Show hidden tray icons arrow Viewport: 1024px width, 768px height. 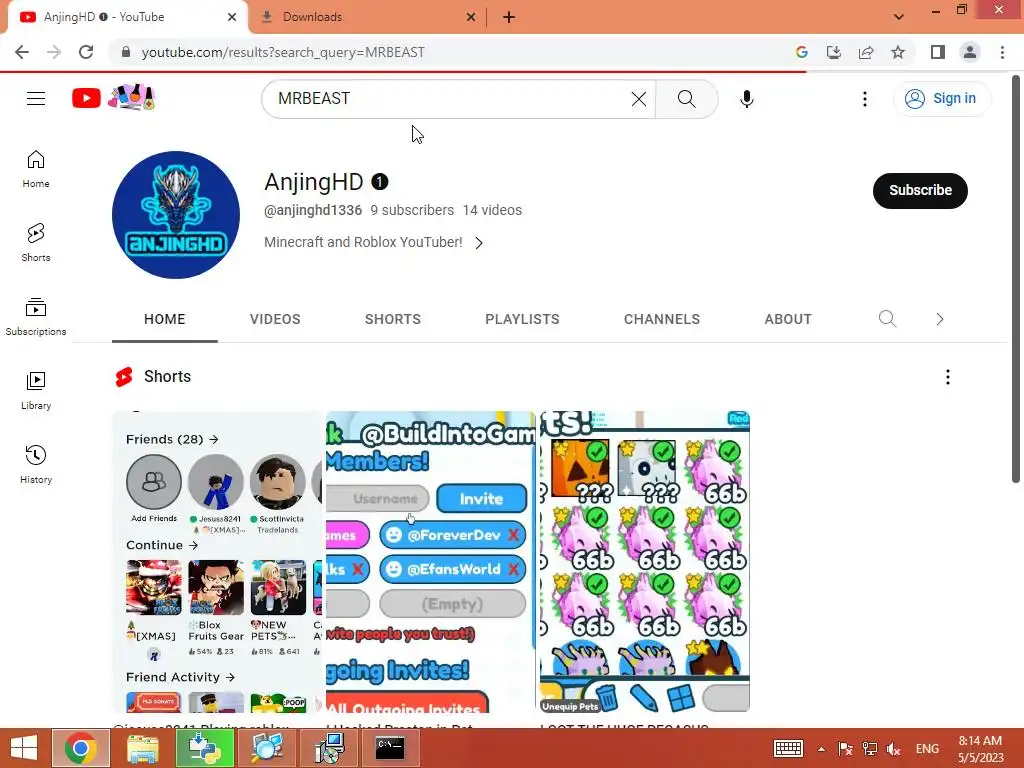[822, 749]
